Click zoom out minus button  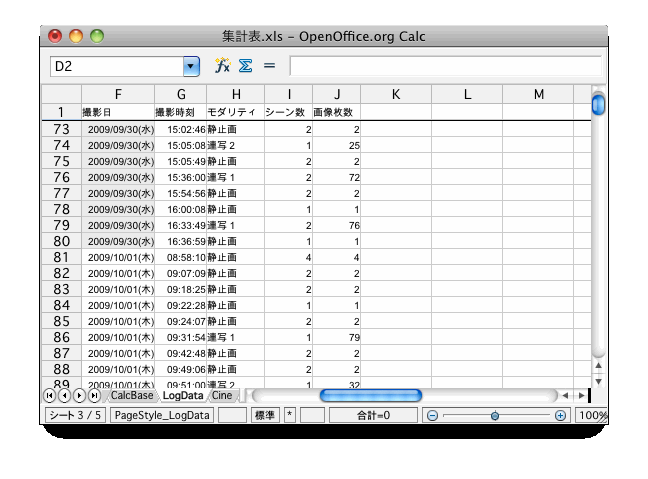pos(432,415)
